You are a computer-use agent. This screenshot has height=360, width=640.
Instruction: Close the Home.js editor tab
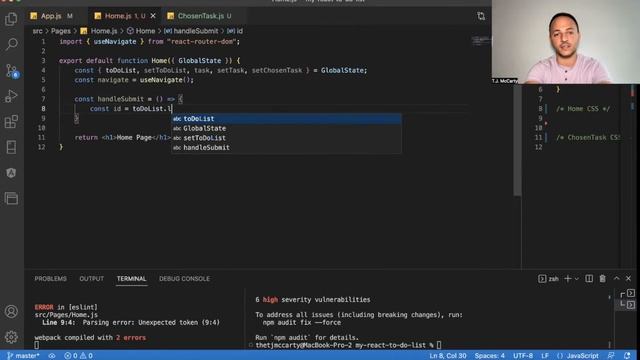[153, 16]
